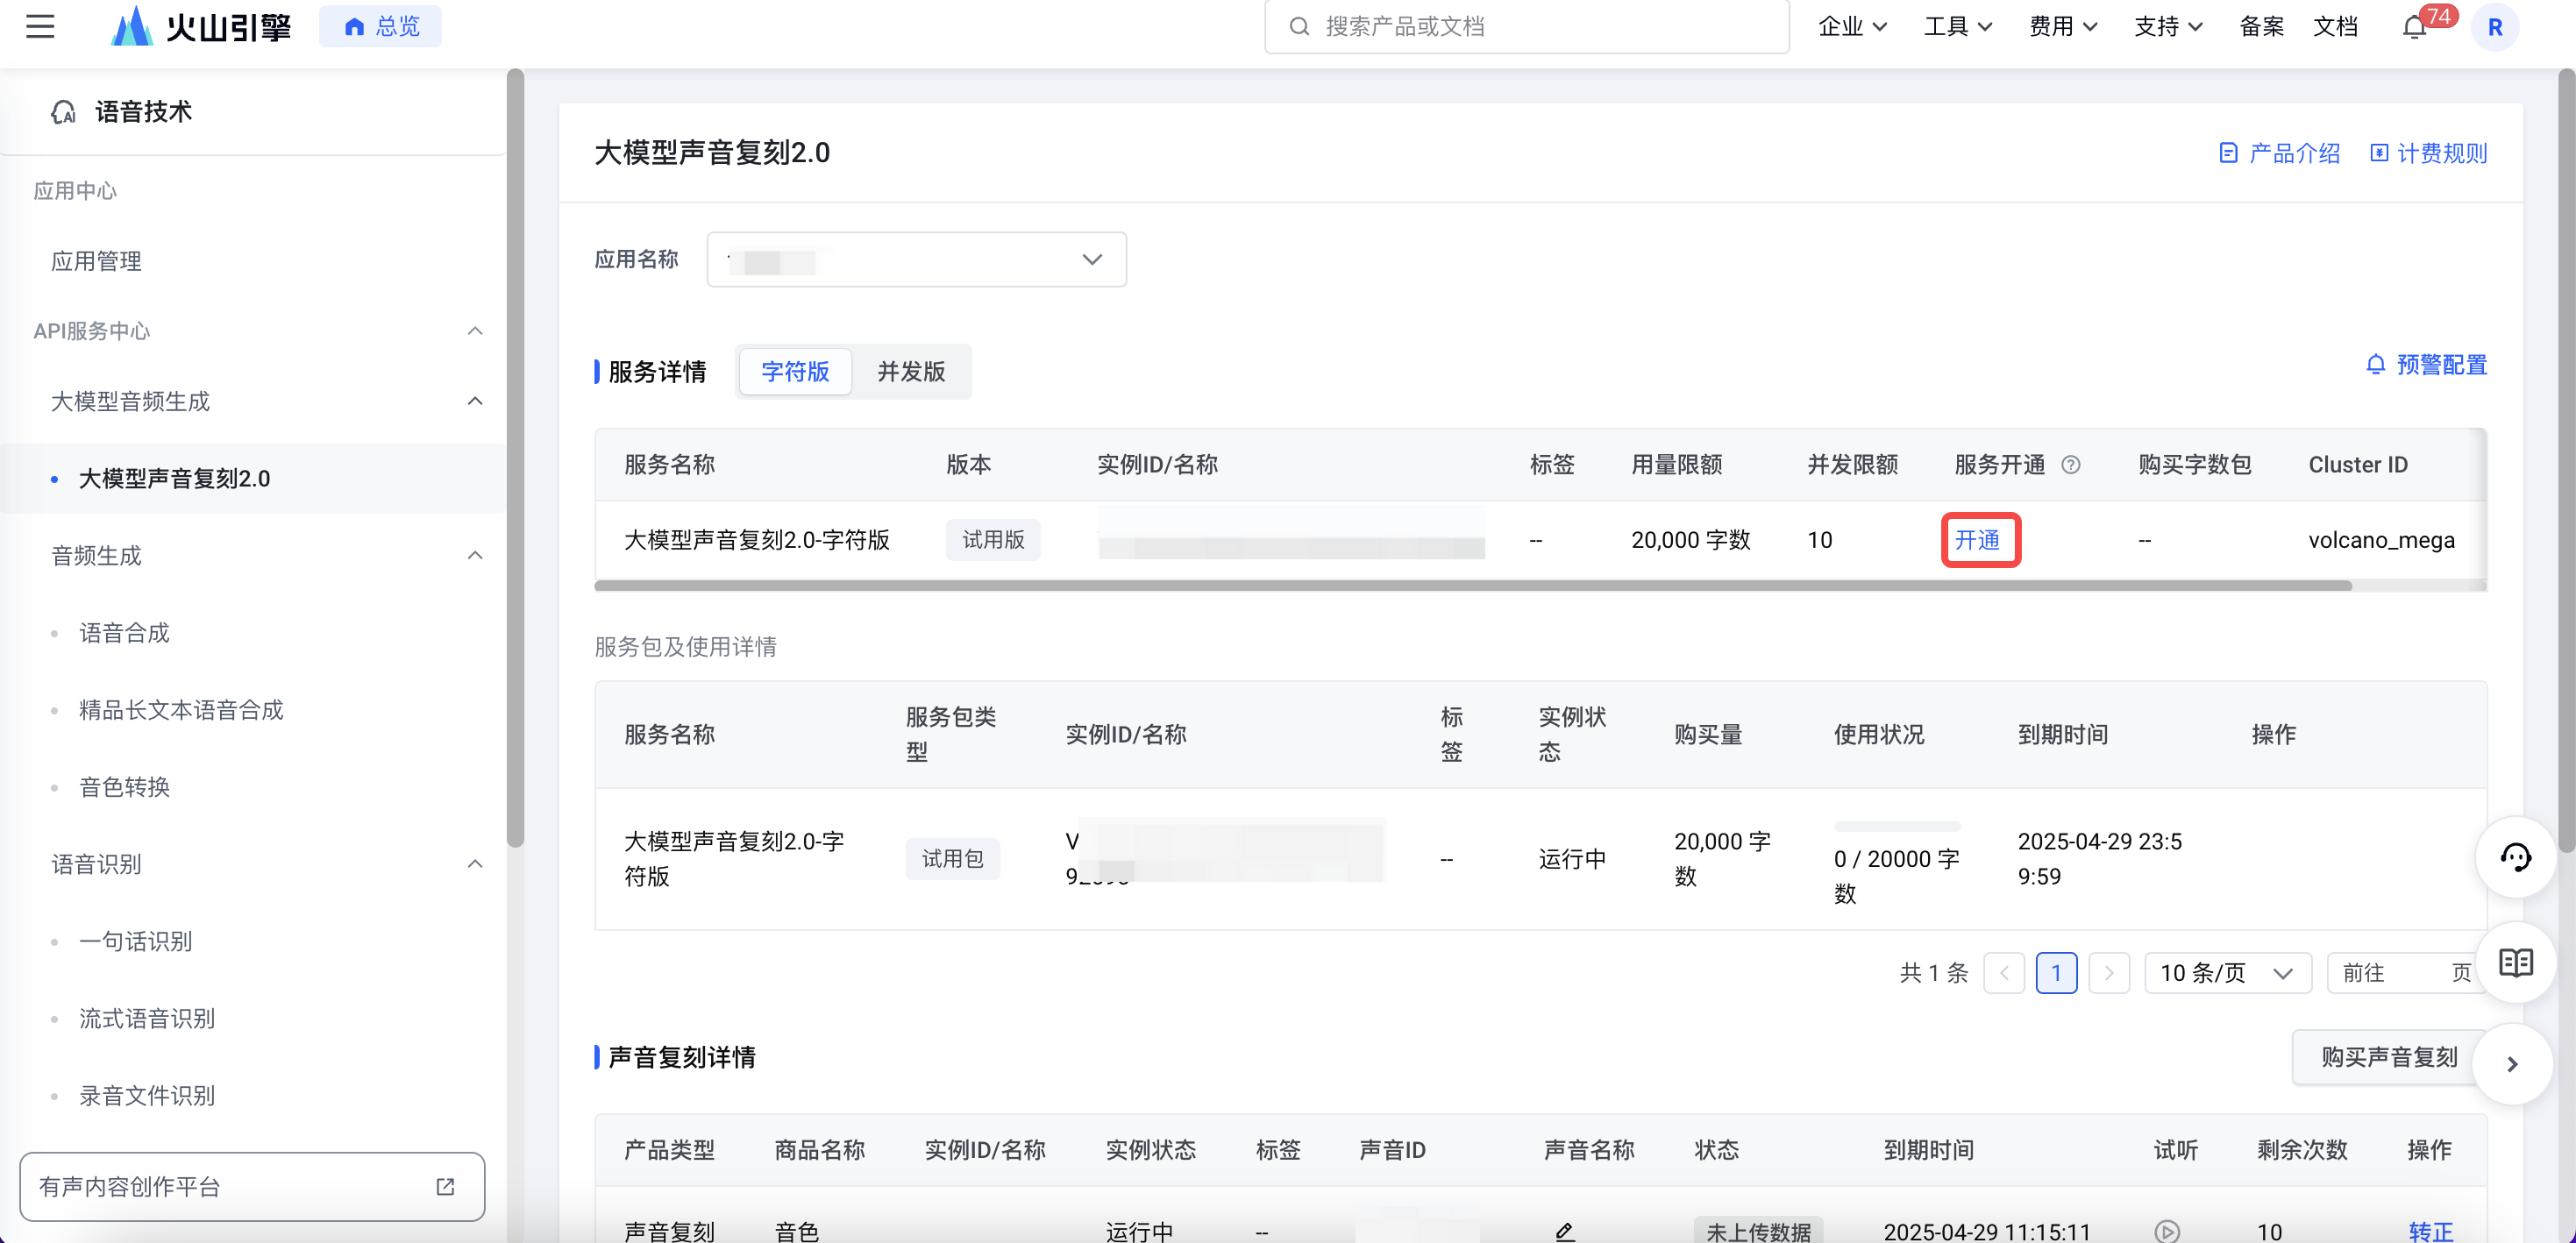The height and width of the screenshot is (1243, 2576).
Task: Open 预警配置 alert settings
Action: click(2426, 365)
